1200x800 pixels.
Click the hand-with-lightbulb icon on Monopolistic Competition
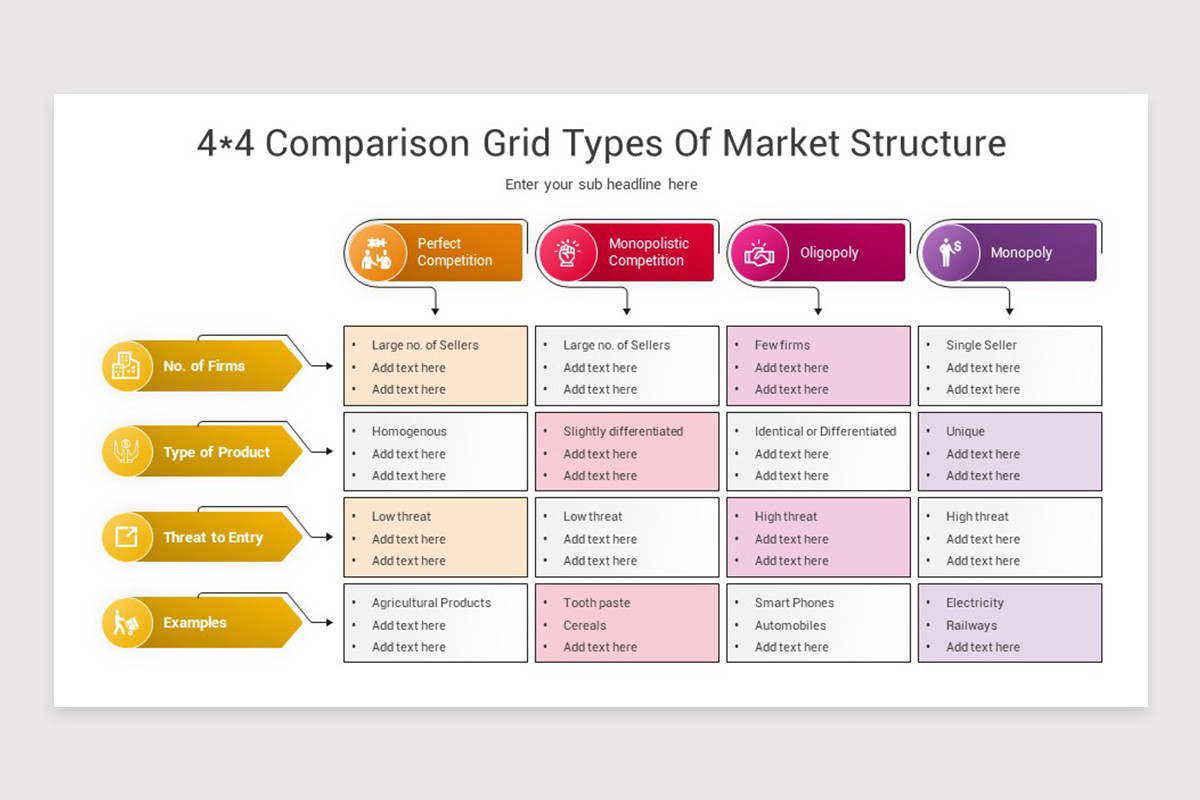(x=565, y=252)
